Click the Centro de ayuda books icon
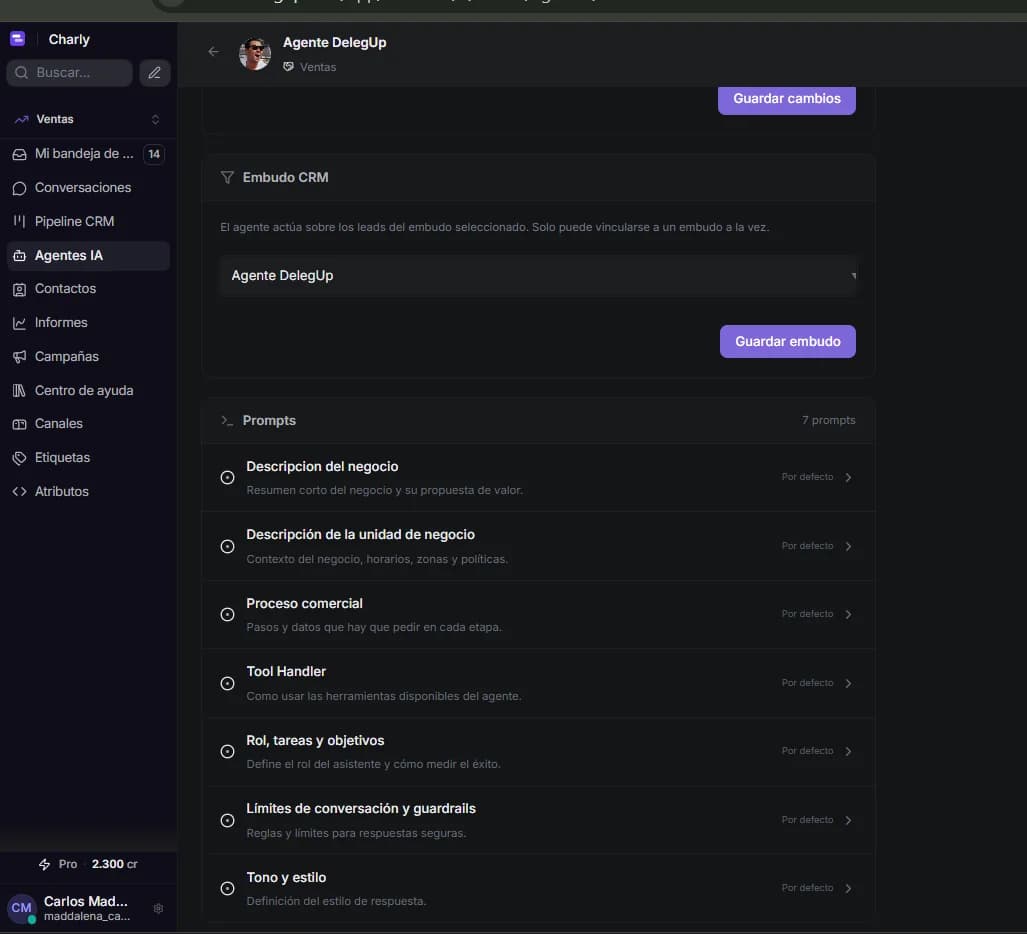 20,390
